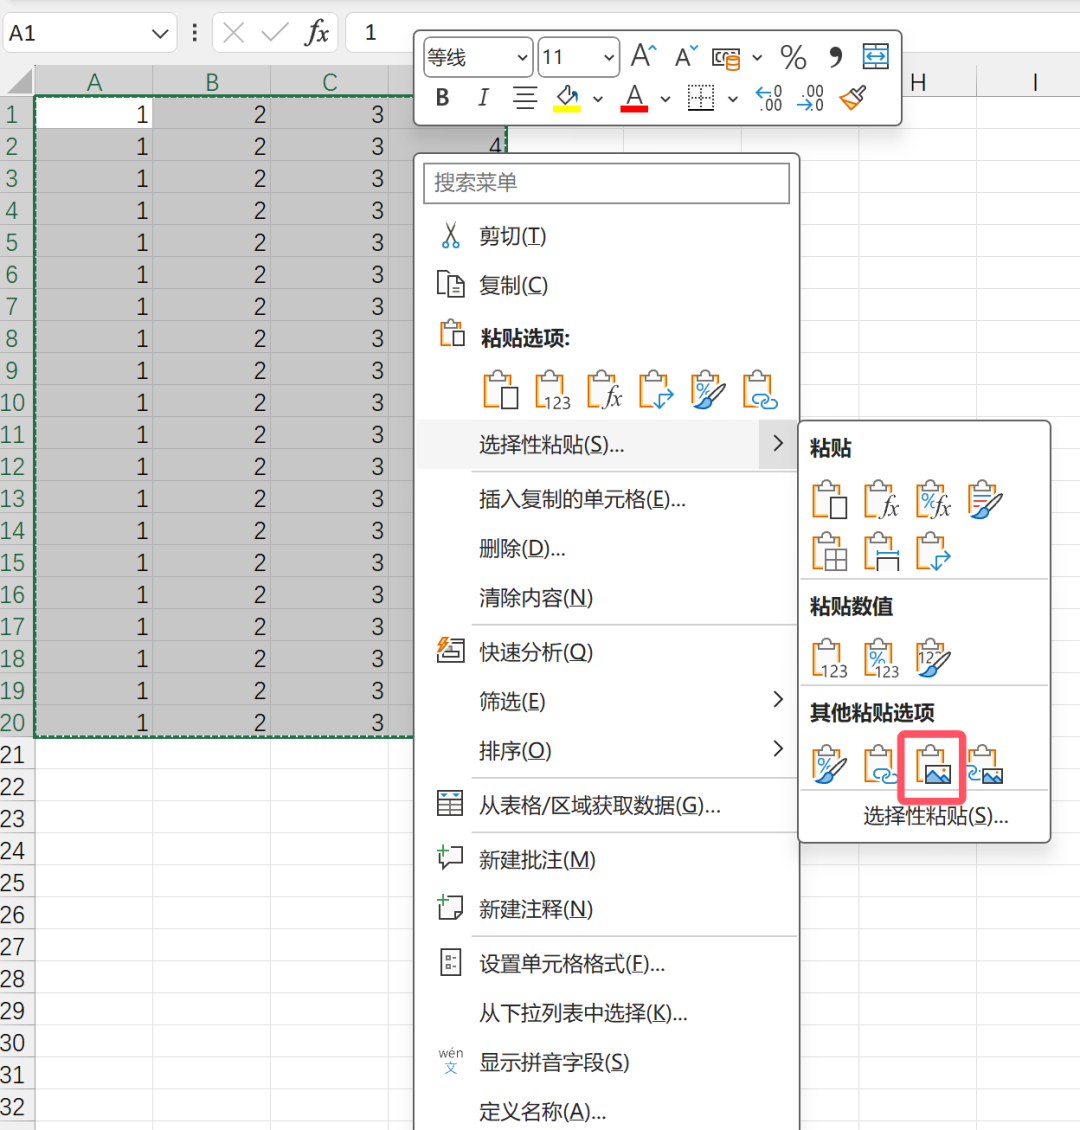Click the Merge and Center icon
The image size is (1080, 1130).
tap(875, 57)
